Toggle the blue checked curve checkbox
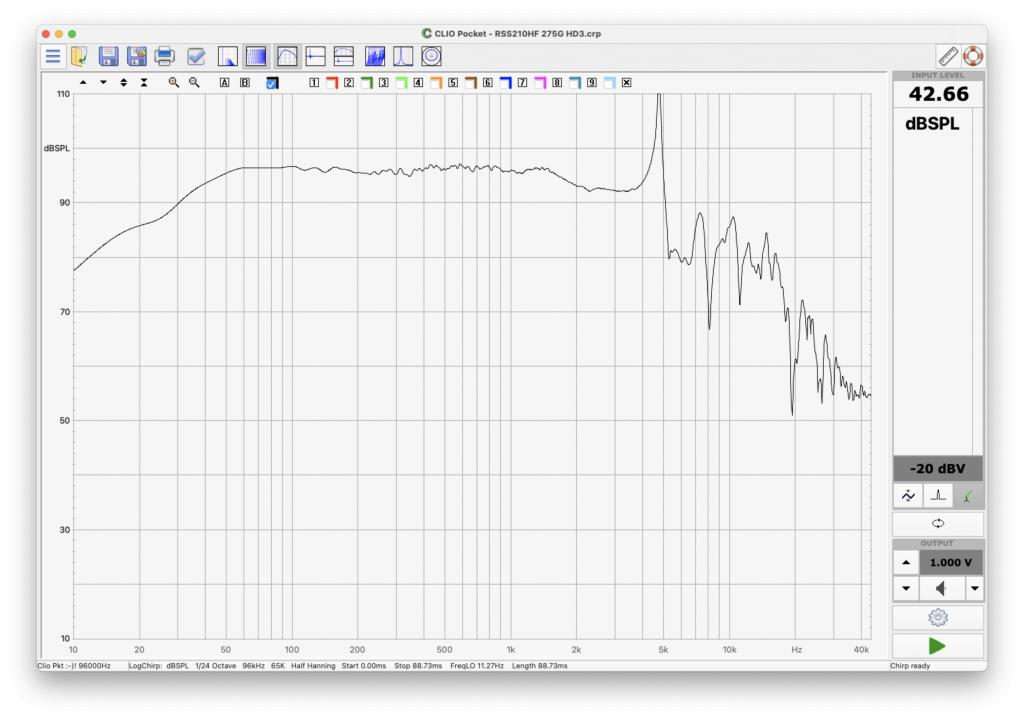The image size is (1024, 720). tap(272, 83)
